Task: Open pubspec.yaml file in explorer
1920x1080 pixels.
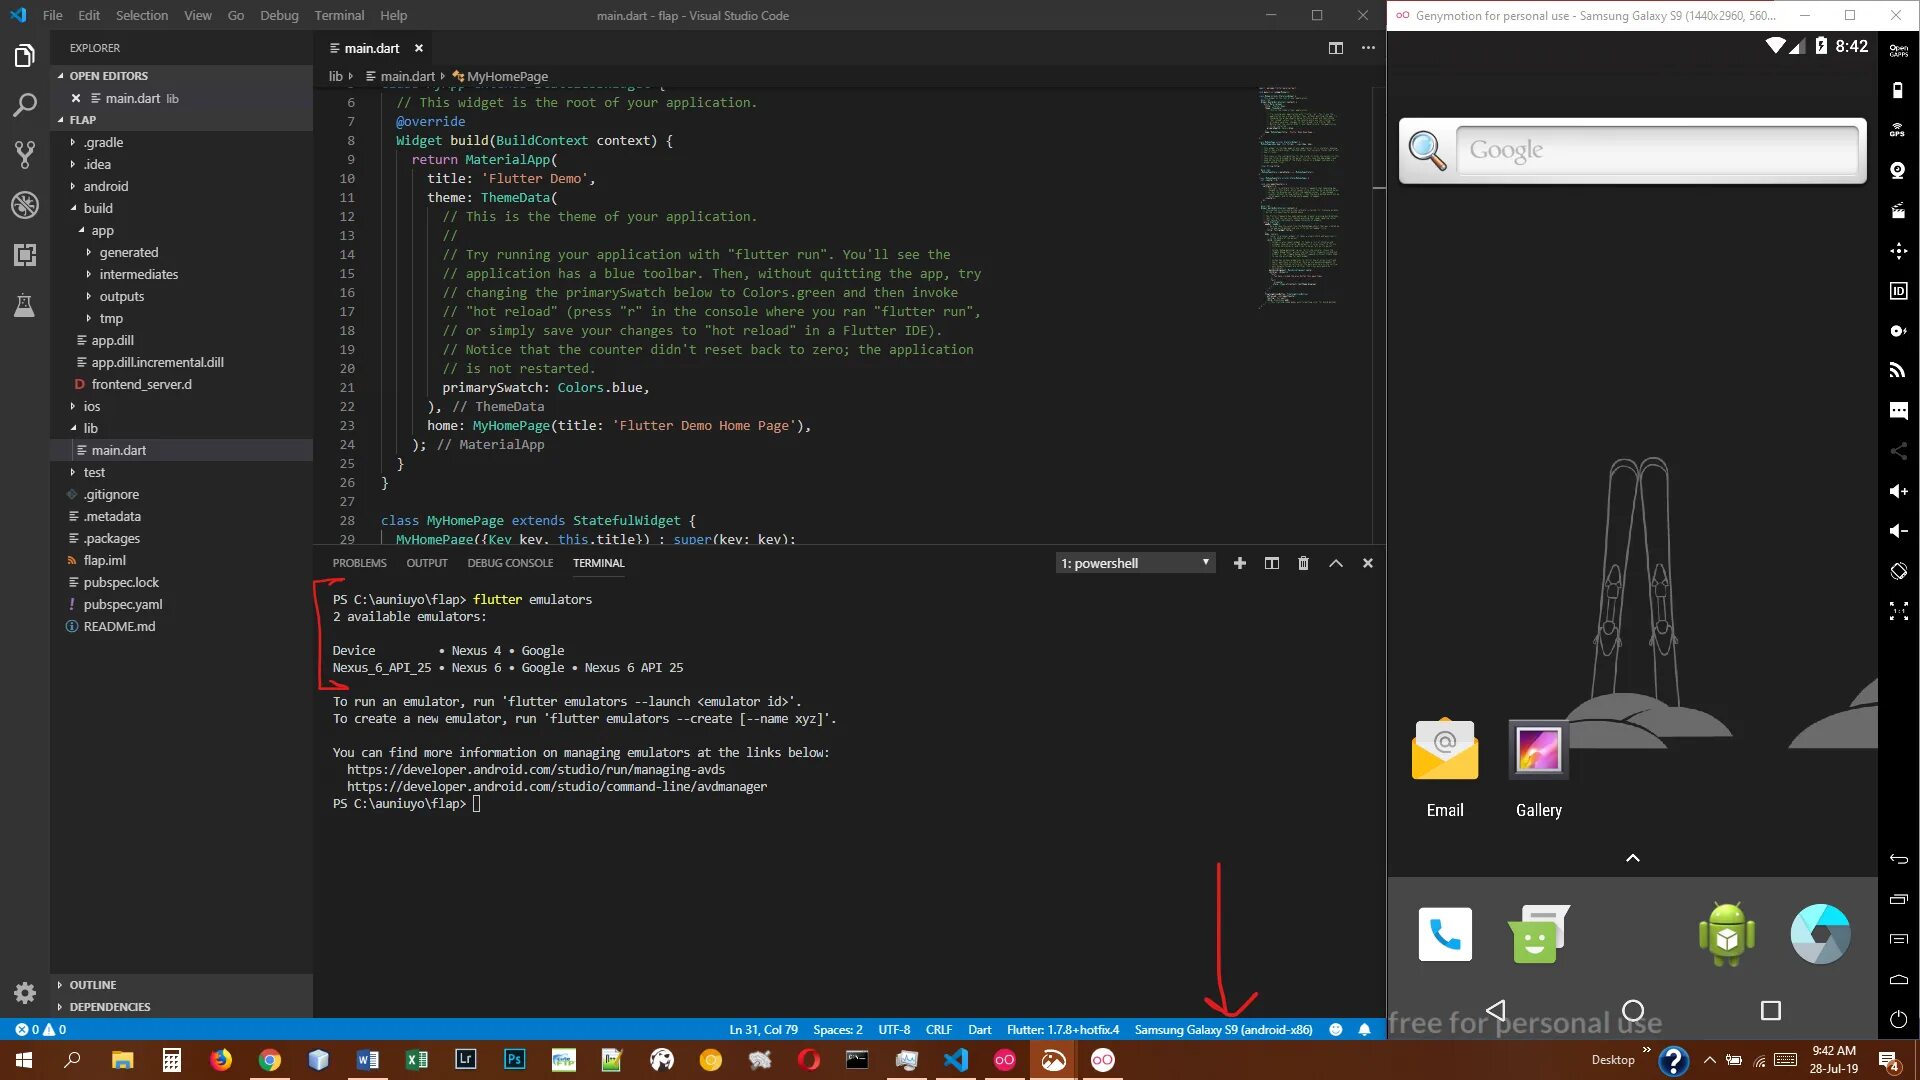Action: [x=123, y=604]
